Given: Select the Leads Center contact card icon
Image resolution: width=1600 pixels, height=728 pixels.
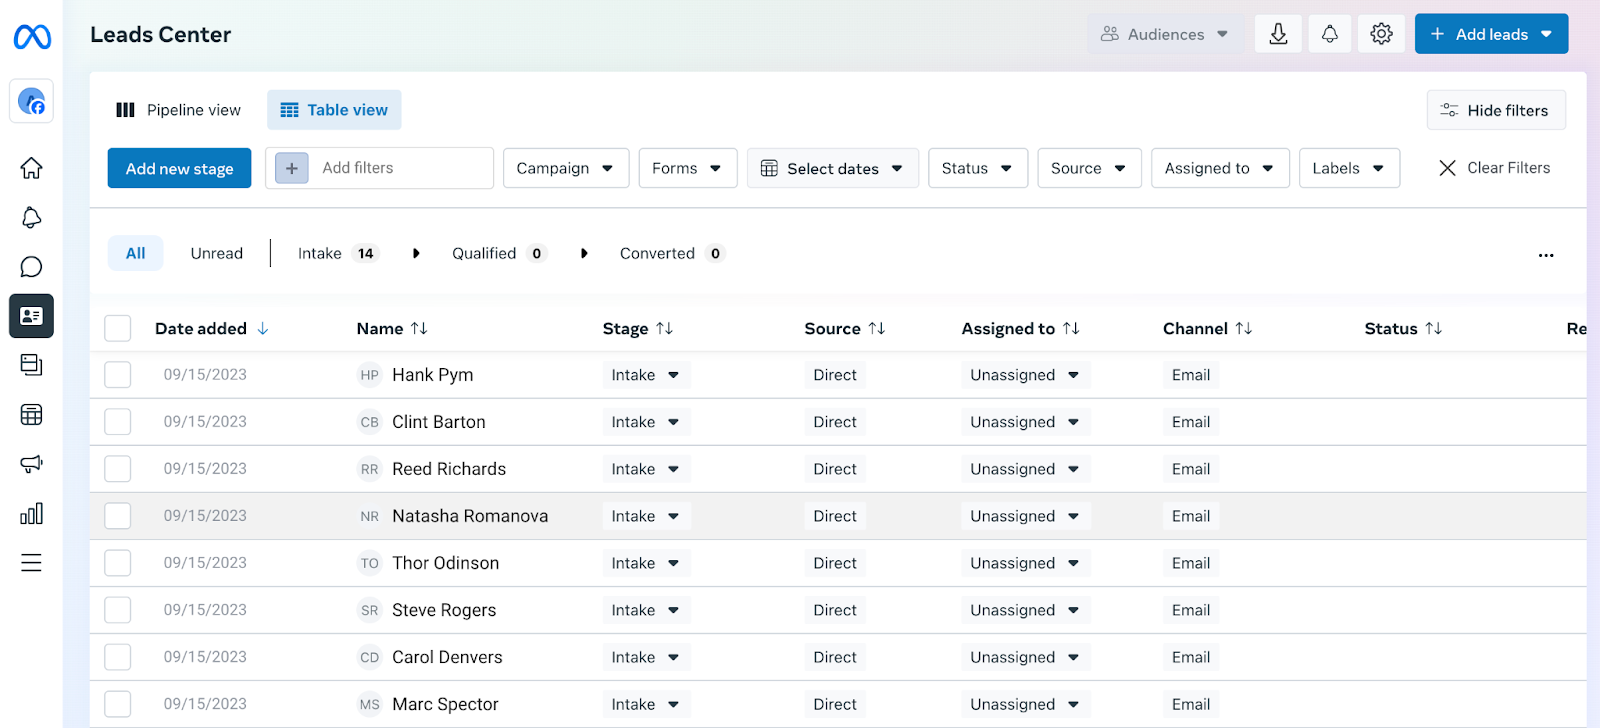Looking at the screenshot, I should 32,316.
